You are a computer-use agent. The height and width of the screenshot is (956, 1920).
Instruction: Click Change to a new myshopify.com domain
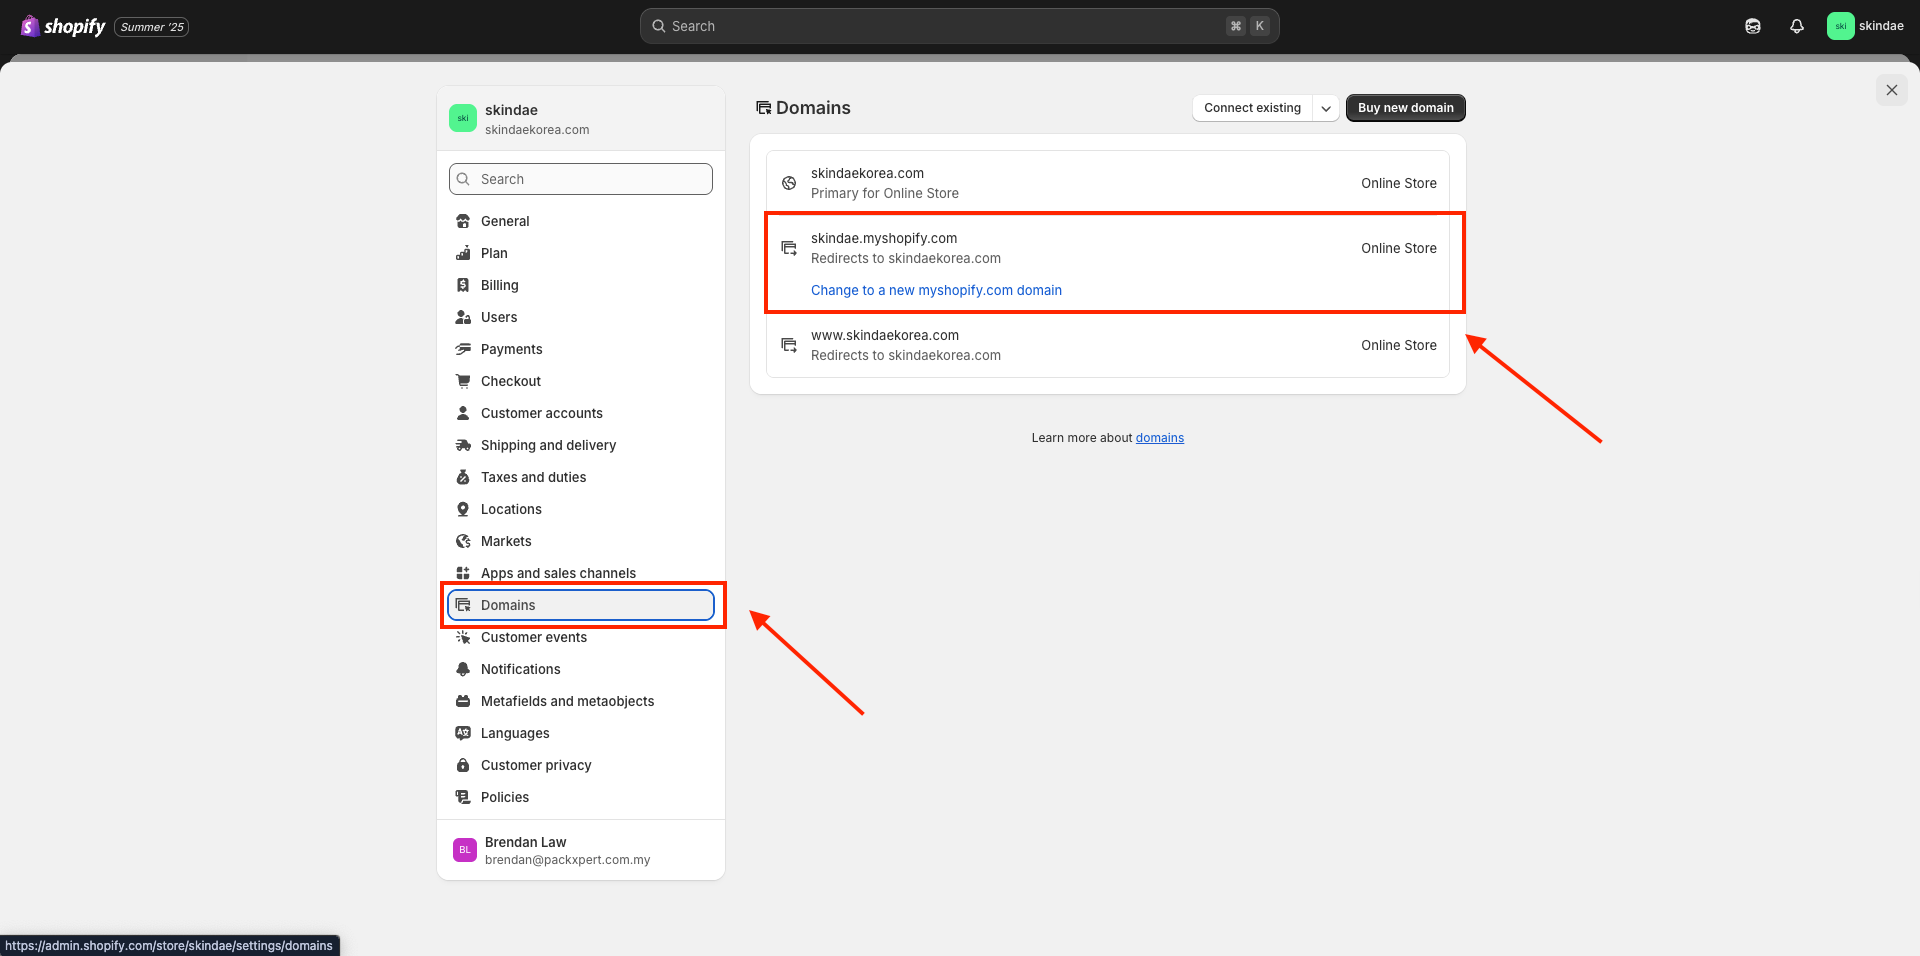point(936,290)
